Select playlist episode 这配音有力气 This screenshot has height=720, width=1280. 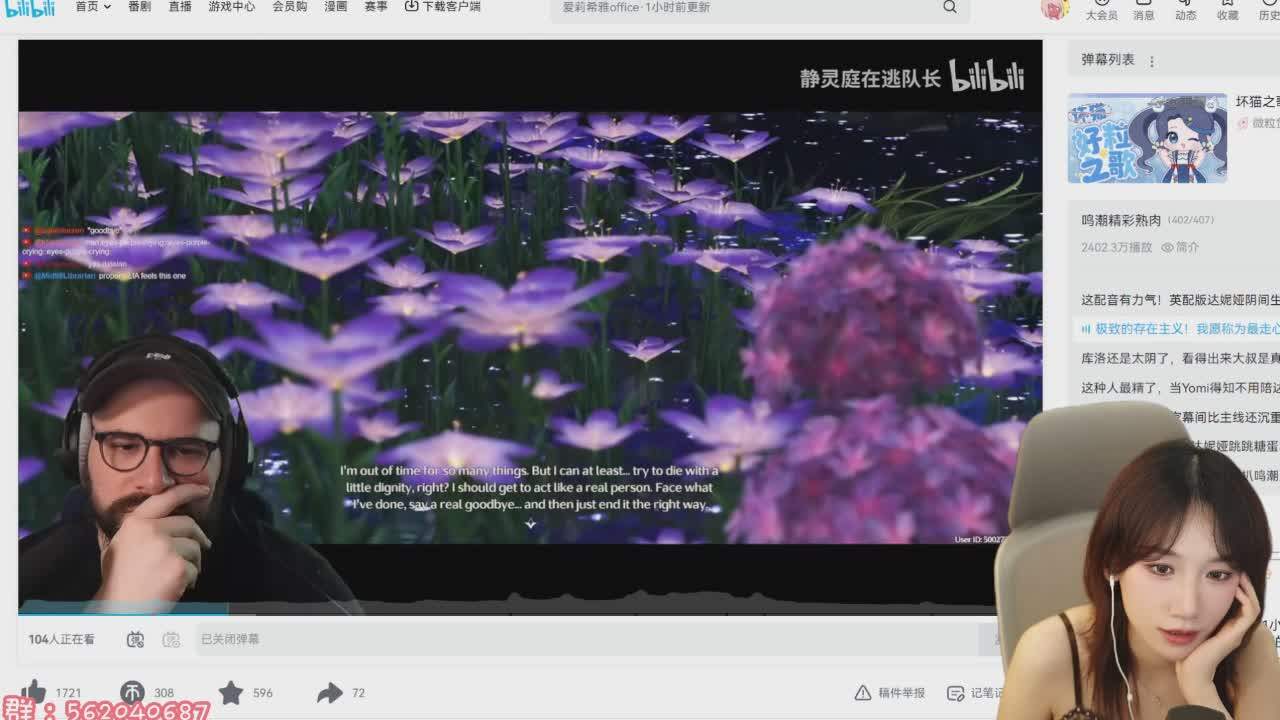pos(1180,300)
